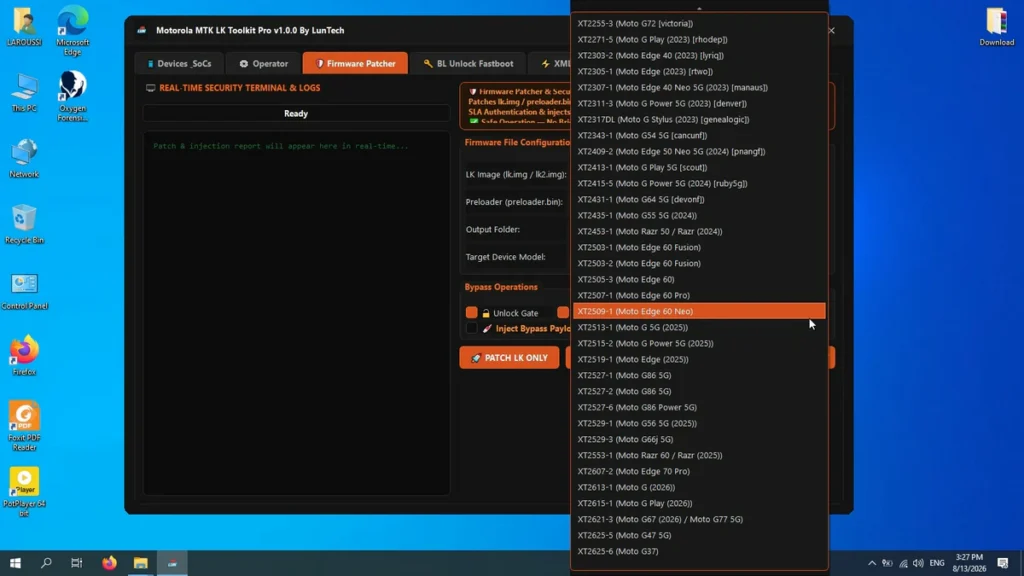The height and width of the screenshot is (576, 1024).
Task: Choose XT2435-1 (Moto G55 5G (2024))
Action: point(699,216)
